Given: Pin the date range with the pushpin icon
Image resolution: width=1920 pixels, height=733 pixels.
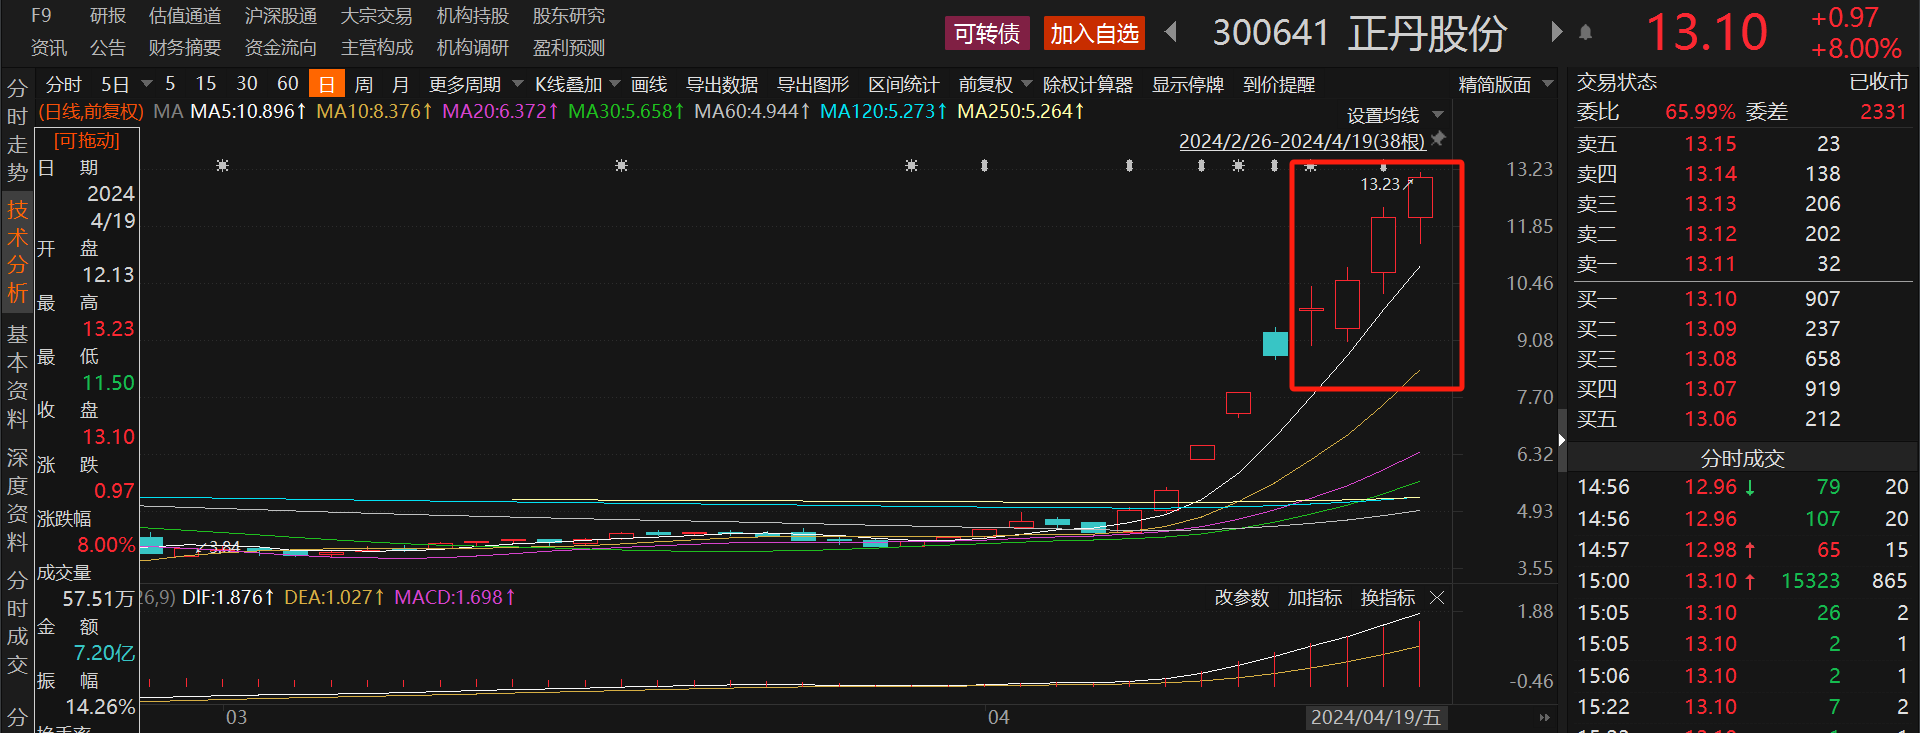Looking at the screenshot, I should (1439, 139).
